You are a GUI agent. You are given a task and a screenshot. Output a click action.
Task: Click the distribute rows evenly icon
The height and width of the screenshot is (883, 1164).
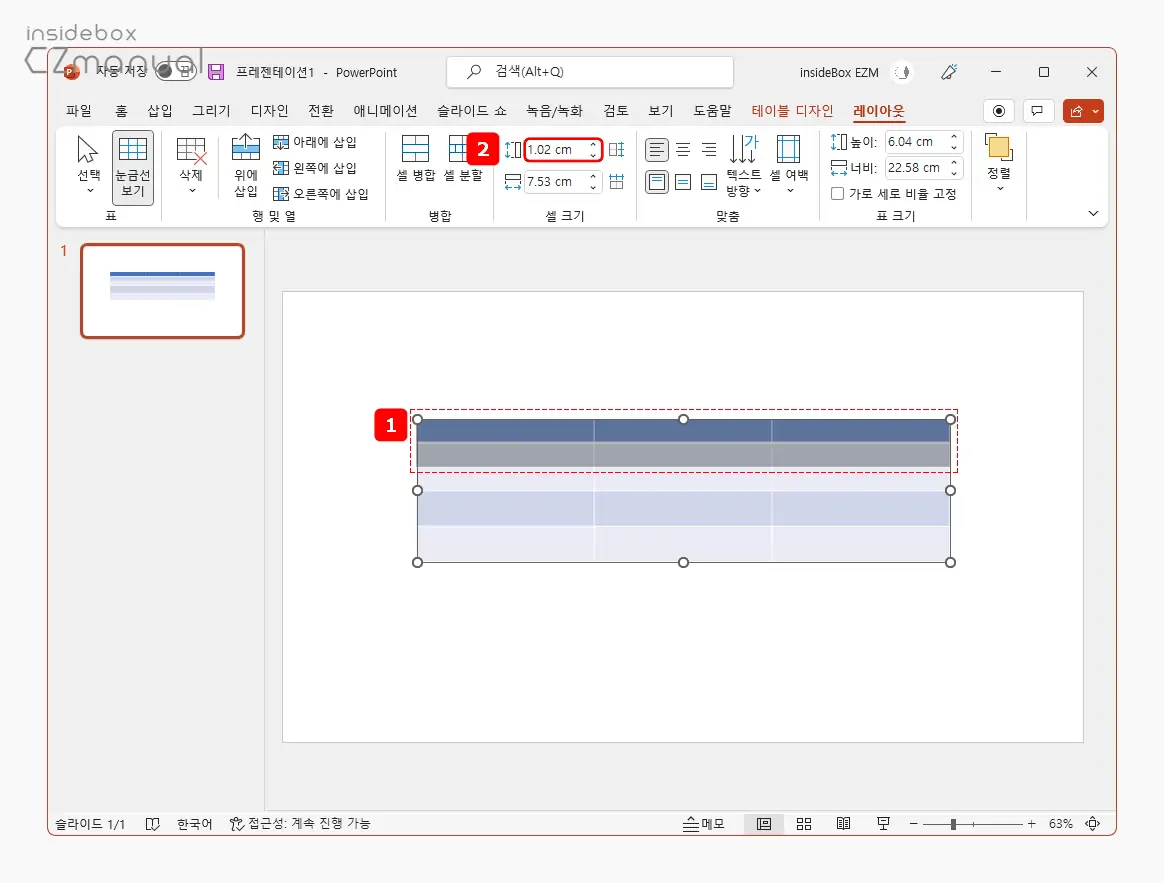tap(616, 150)
